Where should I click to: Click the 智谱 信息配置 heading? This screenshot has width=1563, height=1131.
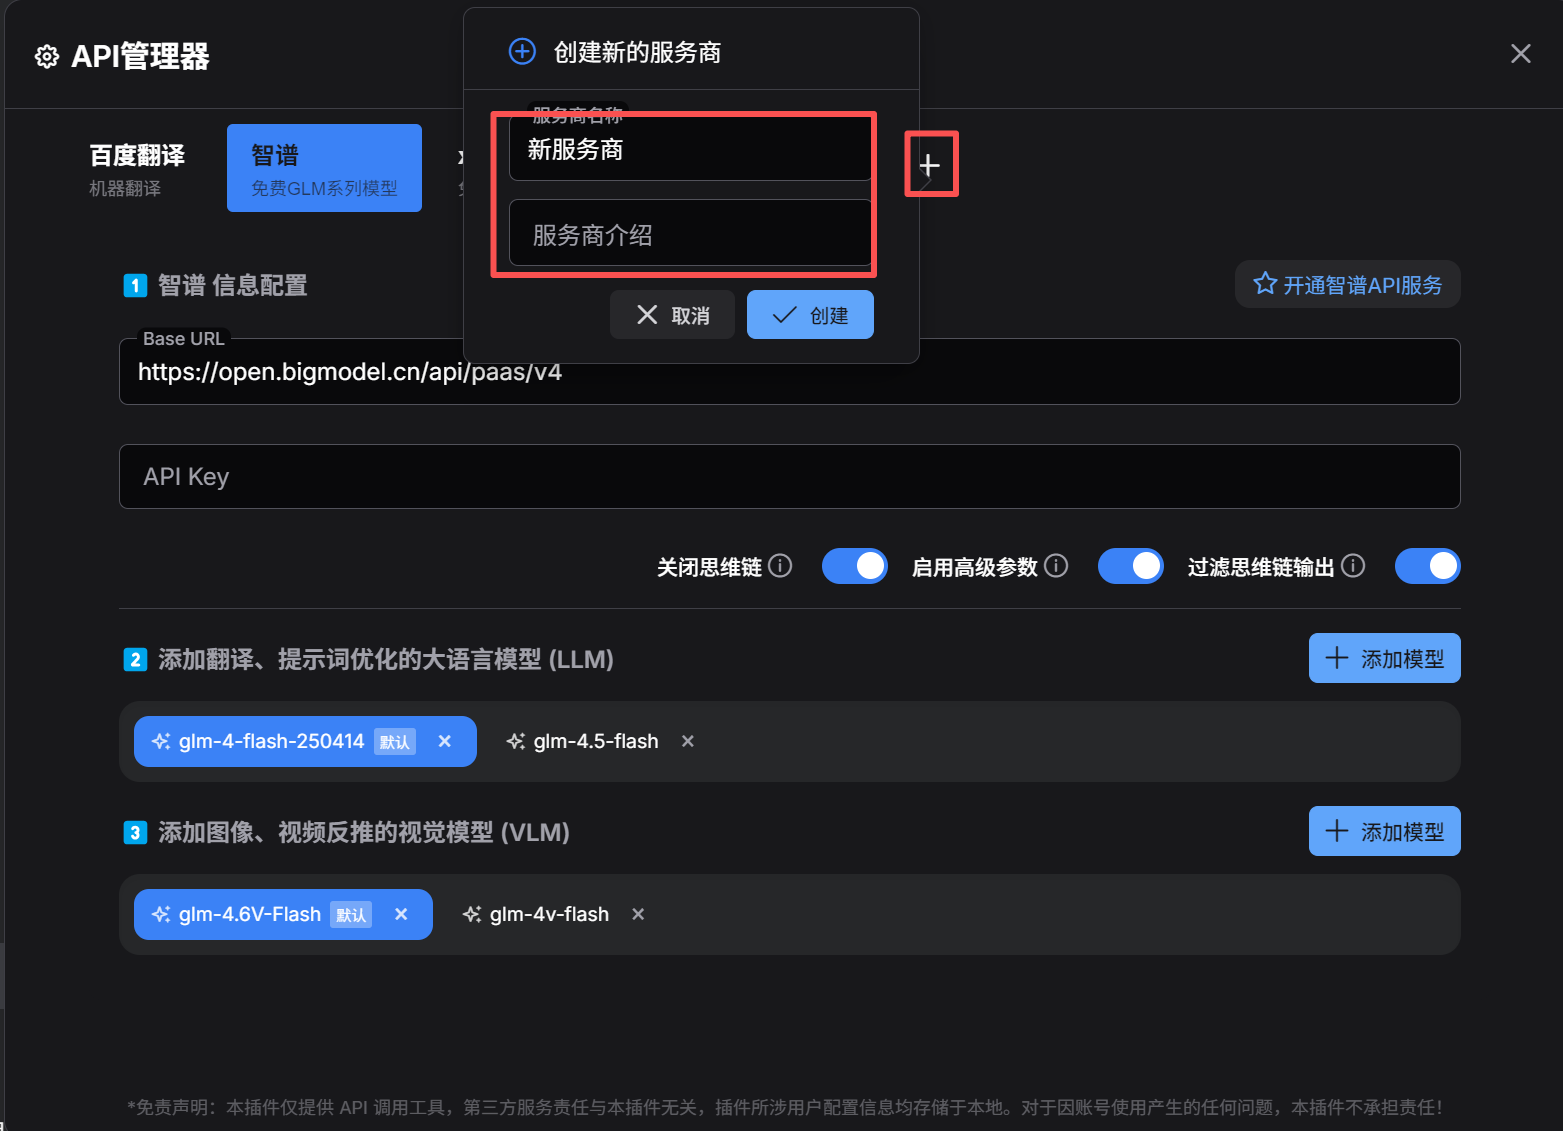click(233, 285)
